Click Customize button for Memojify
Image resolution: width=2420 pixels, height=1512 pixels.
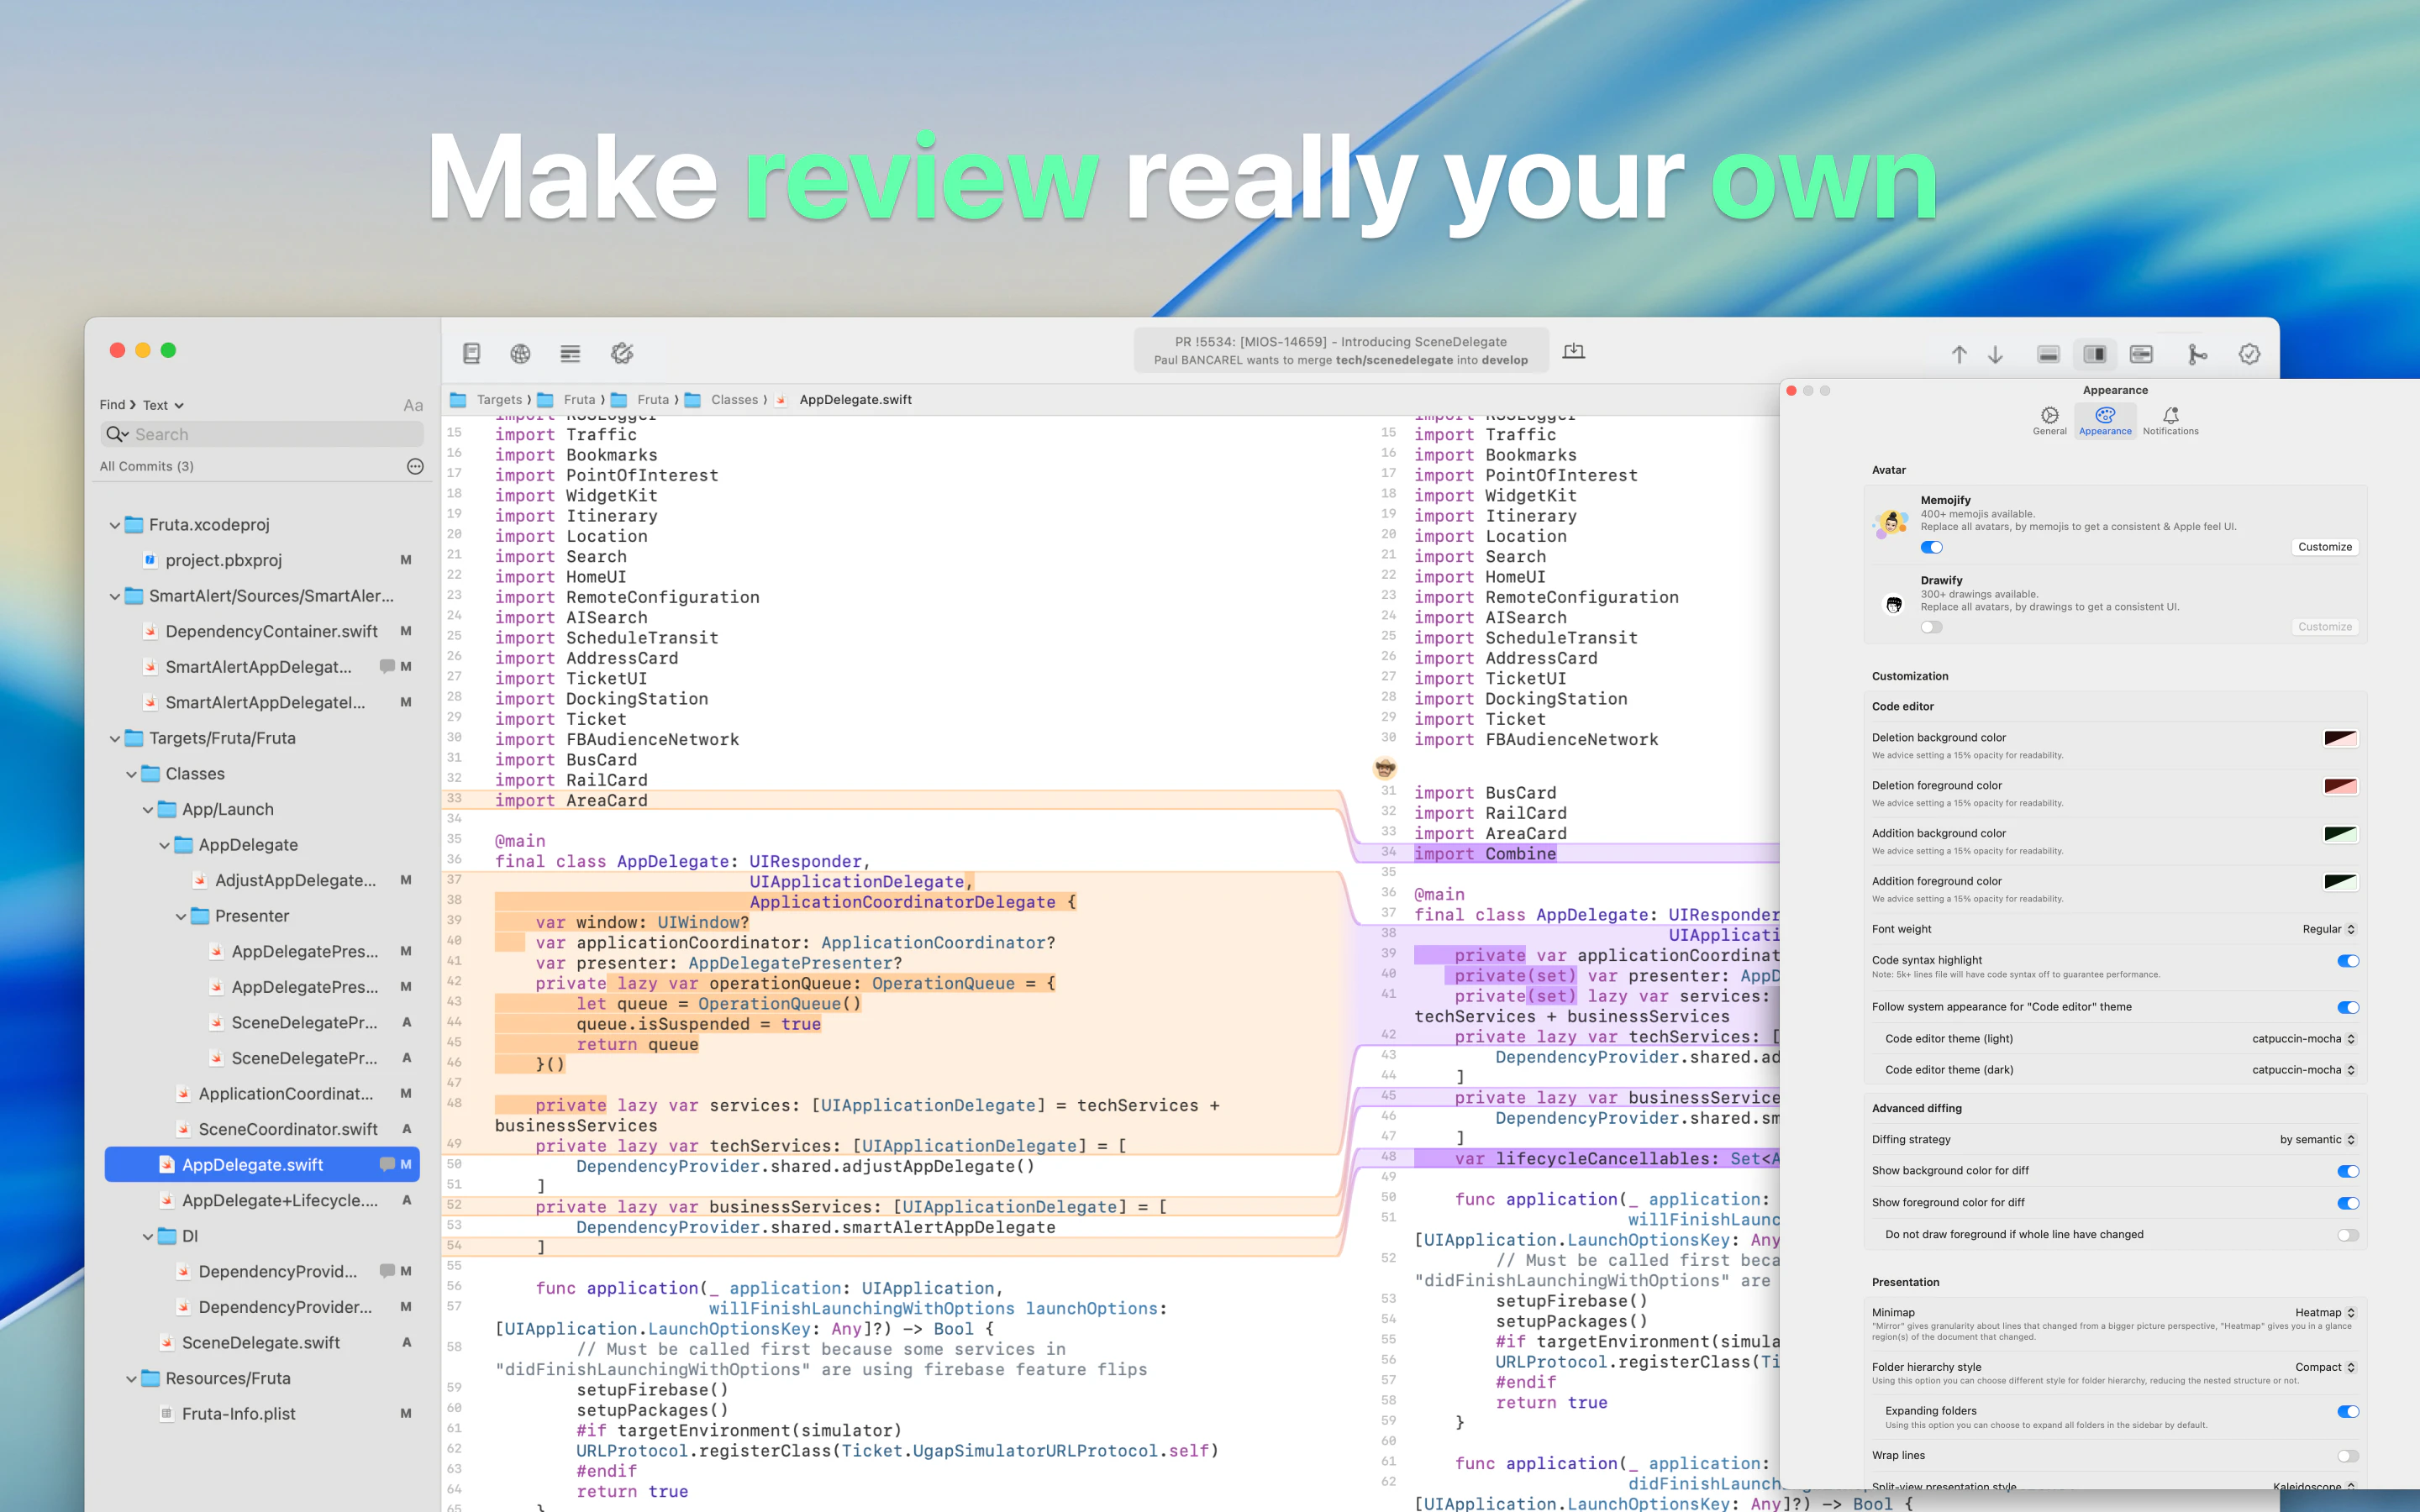(2324, 547)
